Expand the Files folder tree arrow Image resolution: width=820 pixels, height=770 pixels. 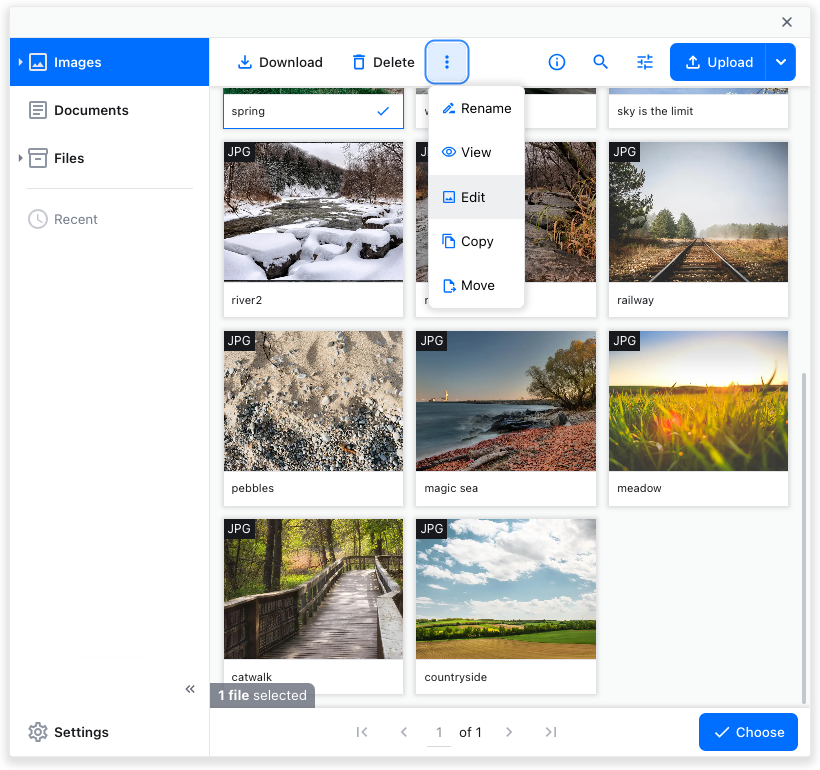point(20,158)
